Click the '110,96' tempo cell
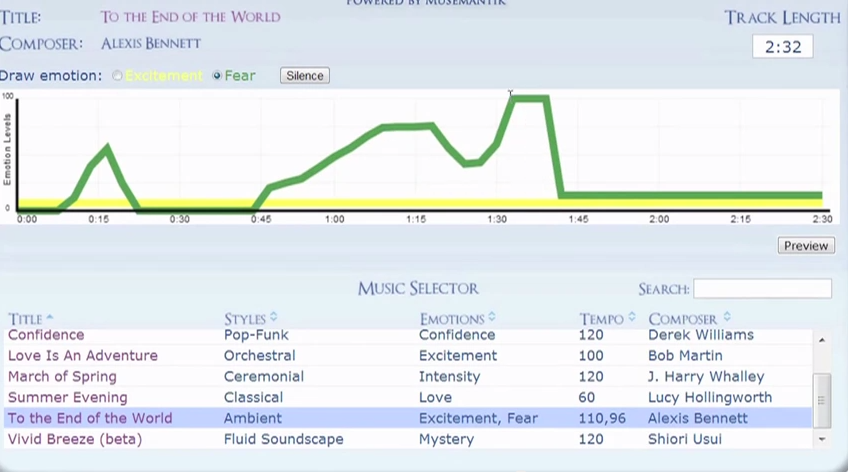This screenshot has width=848, height=472. pos(602,418)
